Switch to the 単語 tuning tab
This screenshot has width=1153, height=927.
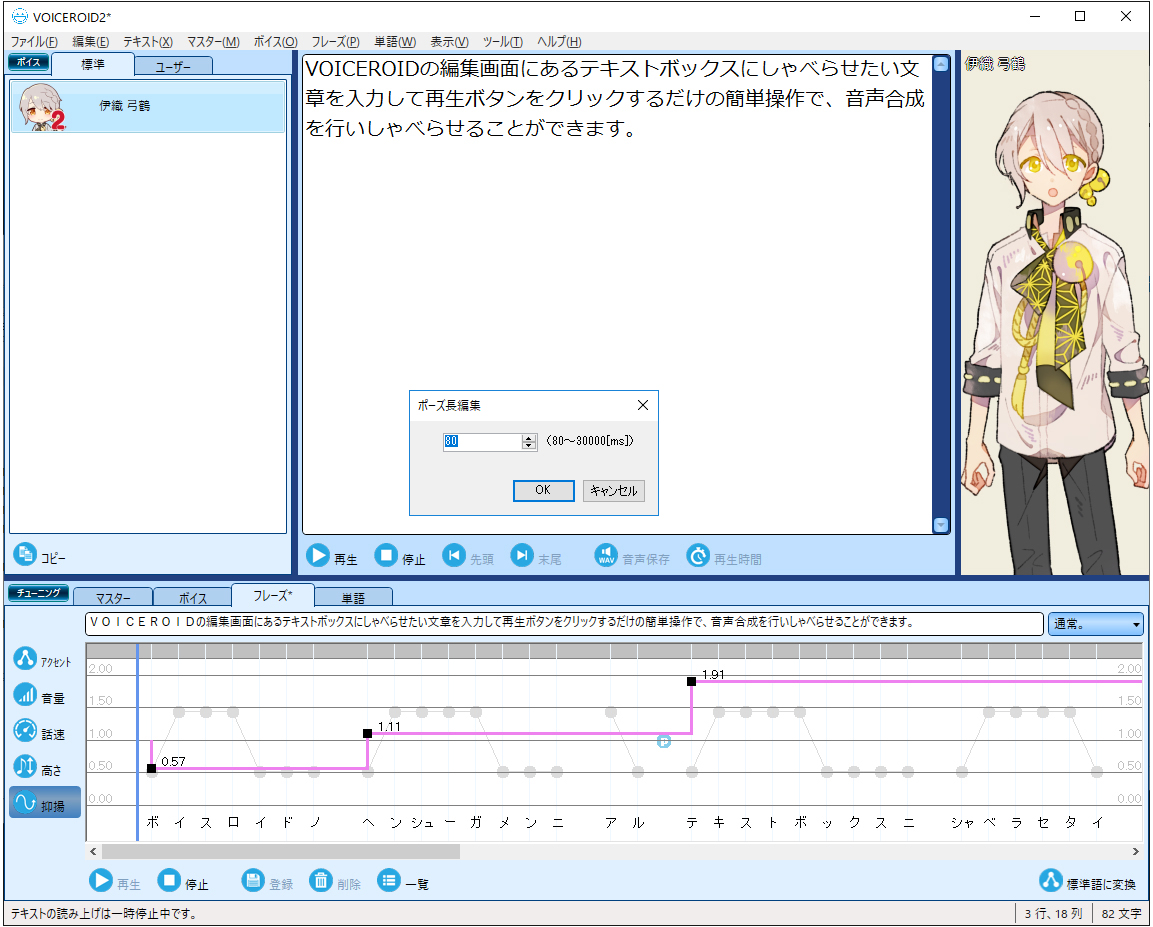click(x=354, y=598)
